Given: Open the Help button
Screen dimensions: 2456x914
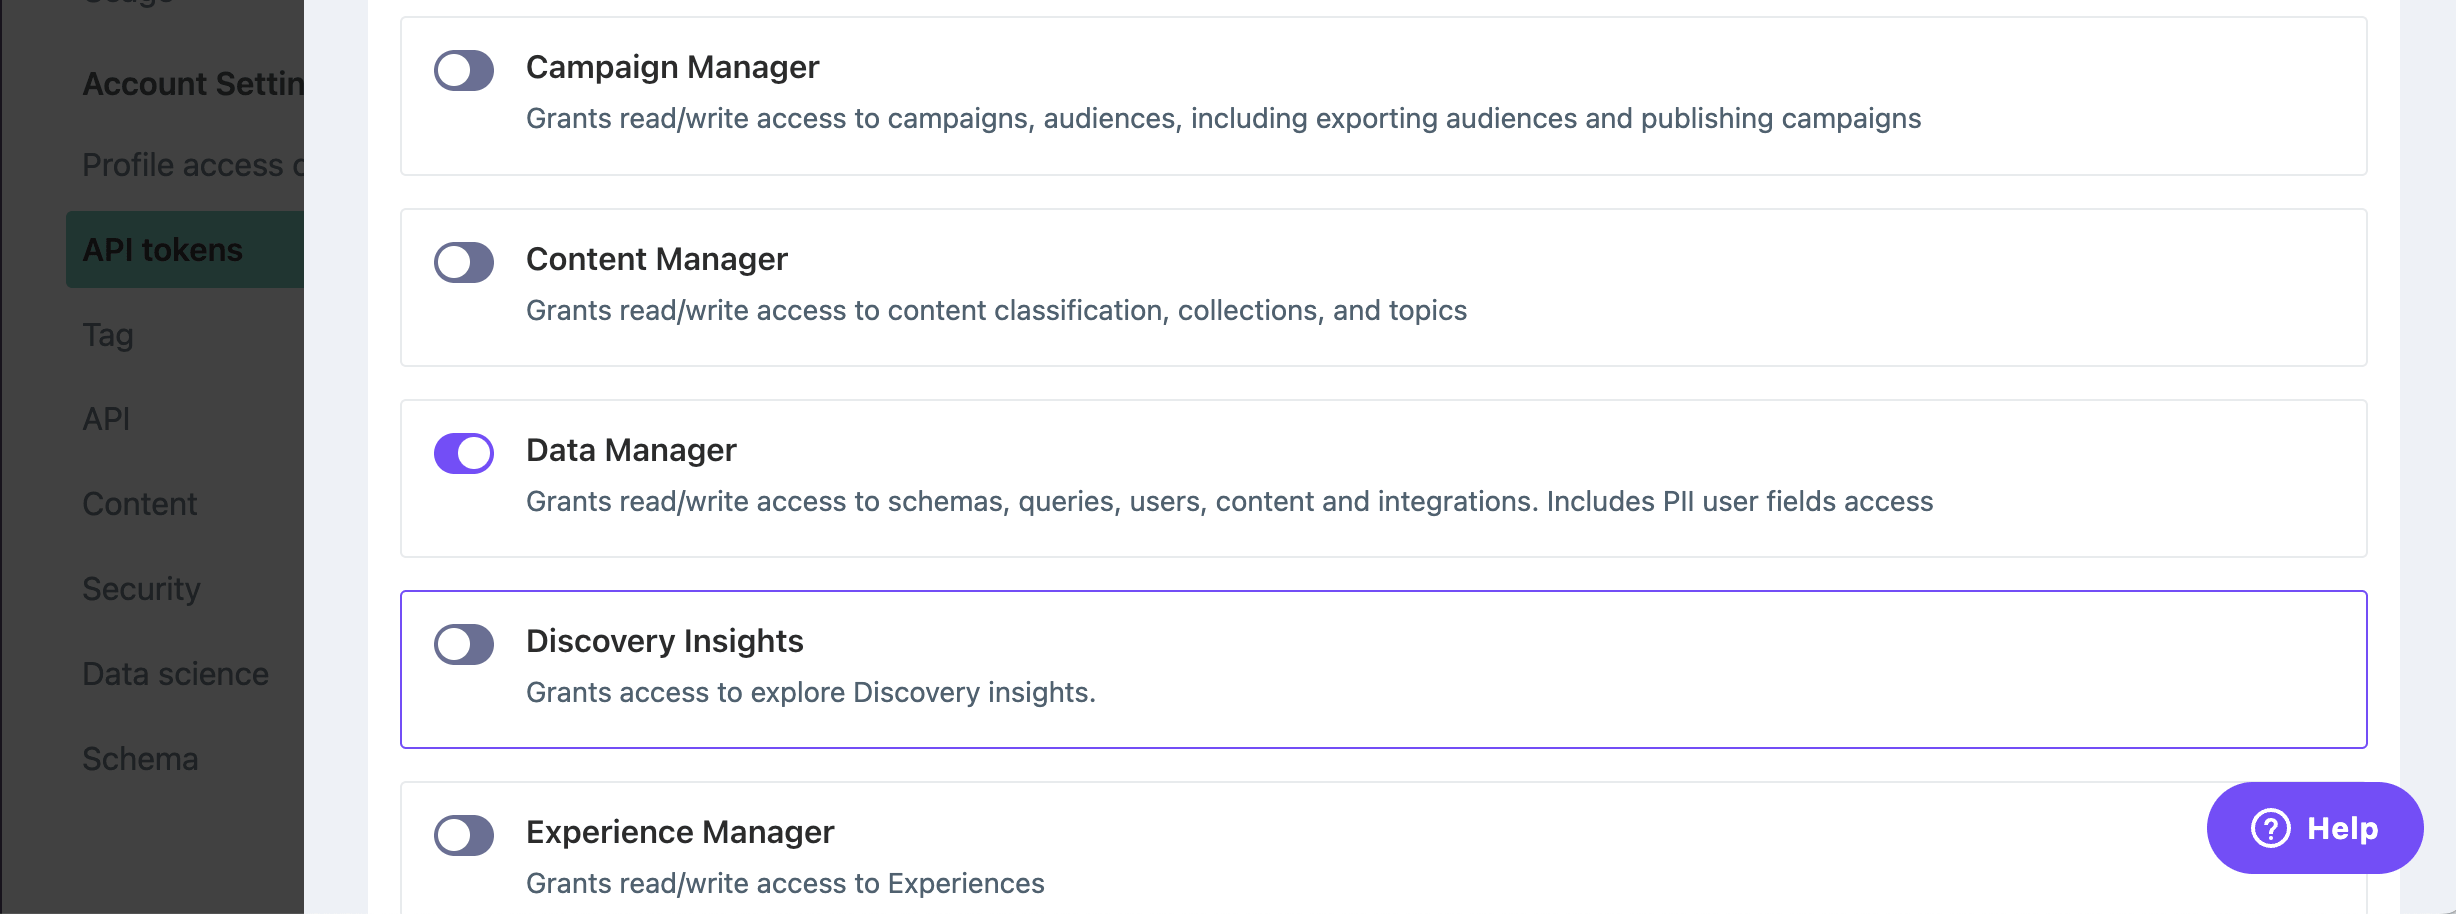Looking at the screenshot, I should tap(2314, 829).
